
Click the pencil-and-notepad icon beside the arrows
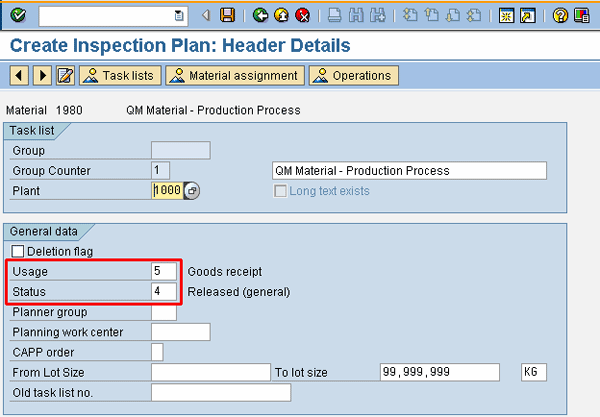(x=66, y=76)
